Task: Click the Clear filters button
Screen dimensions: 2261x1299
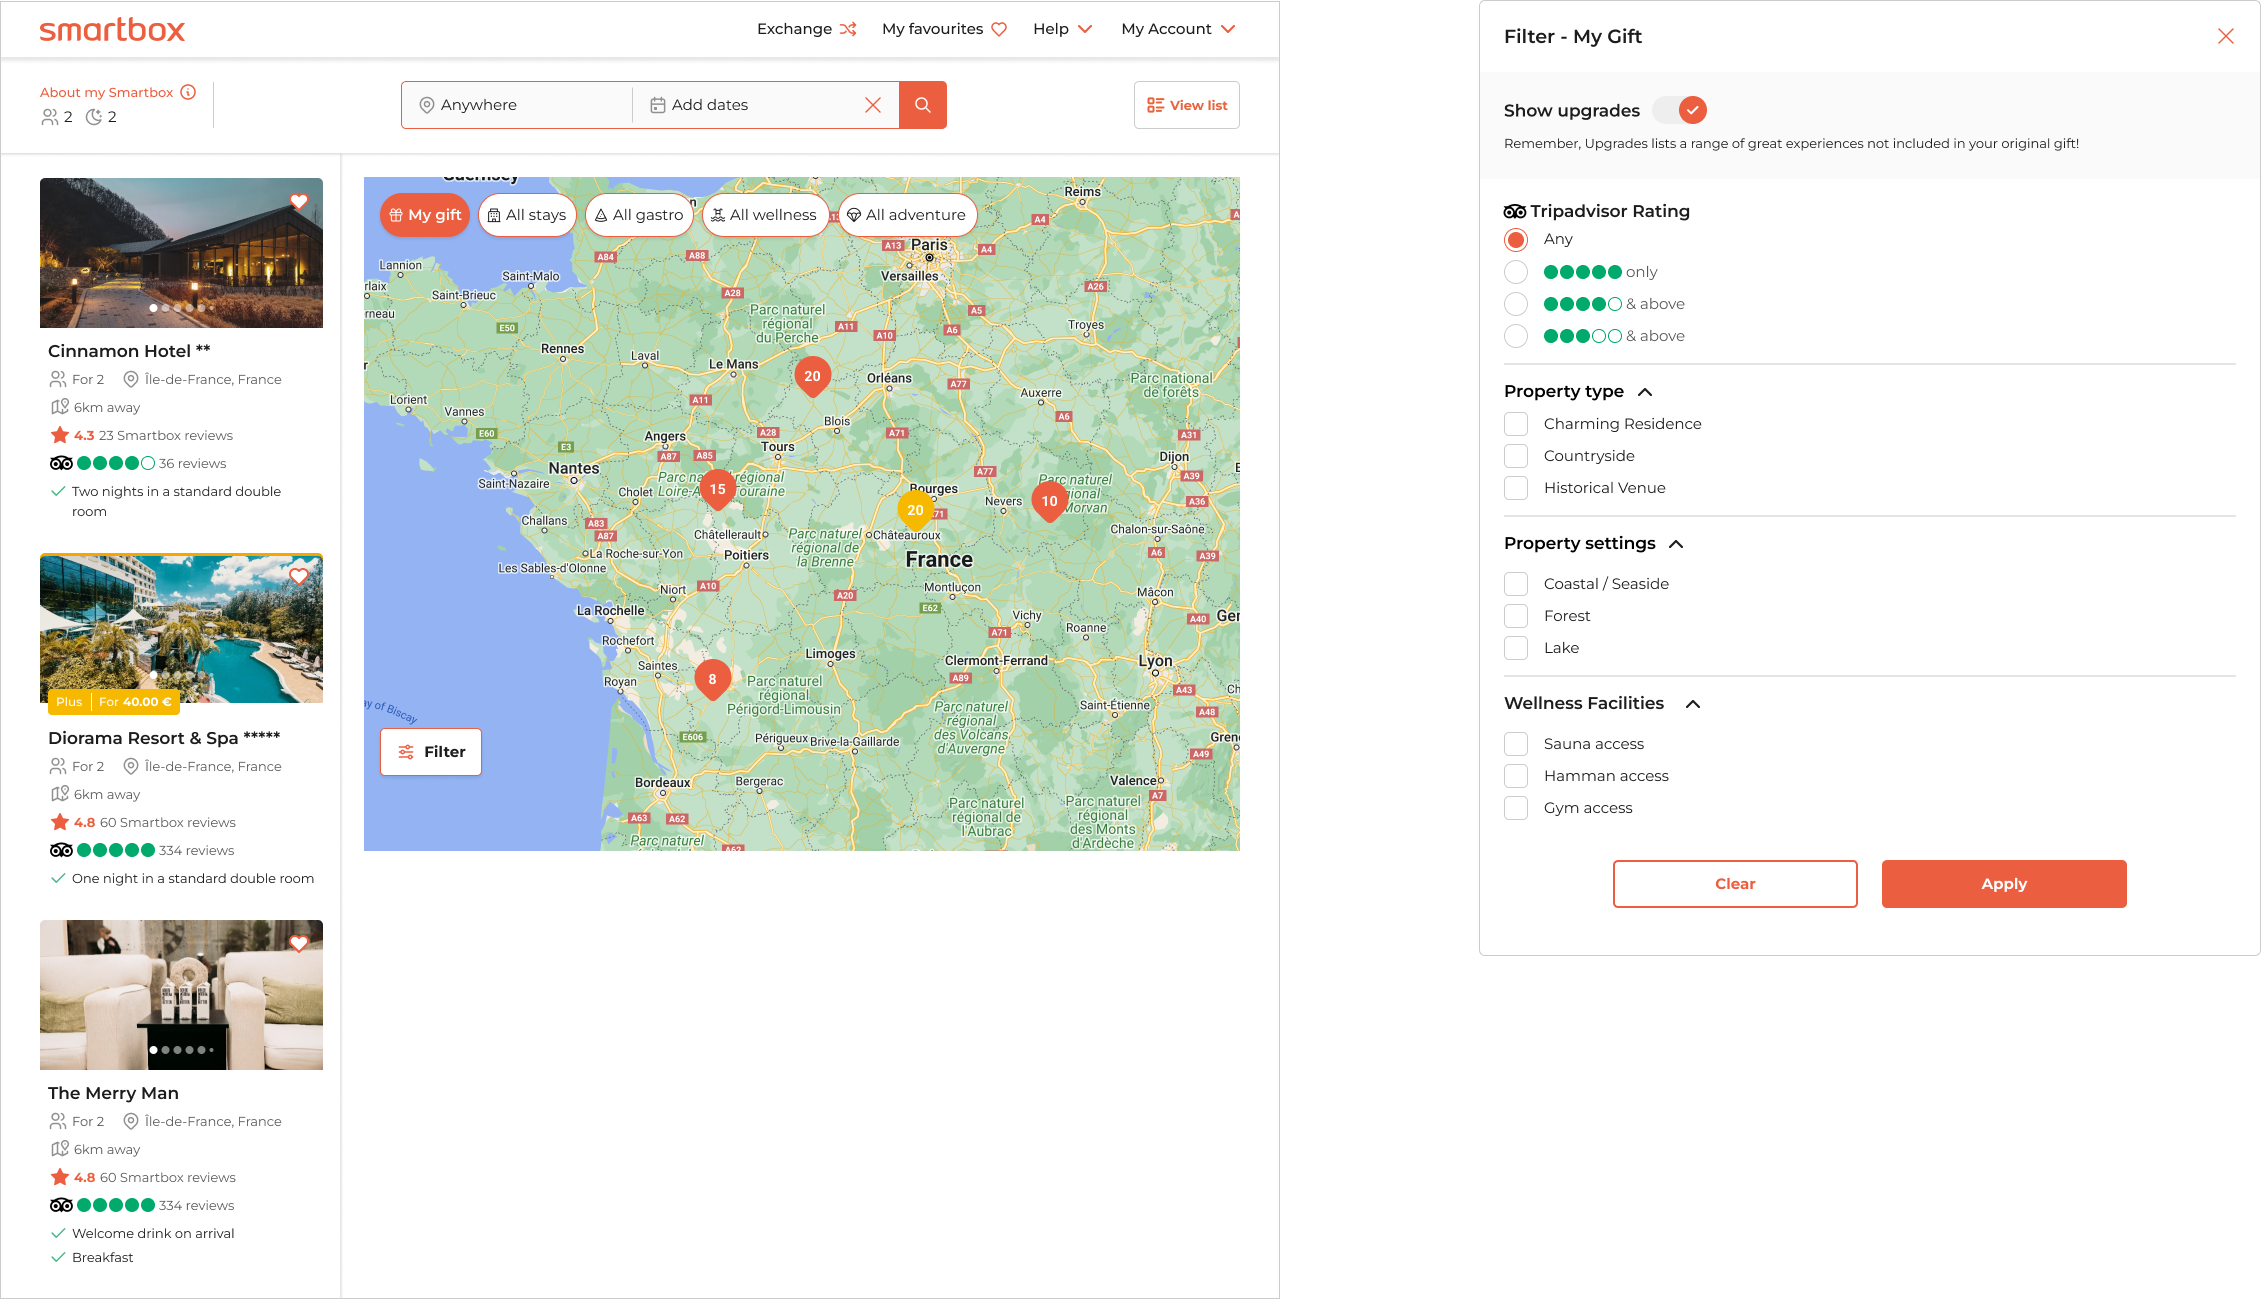Action: [1734, 884]
